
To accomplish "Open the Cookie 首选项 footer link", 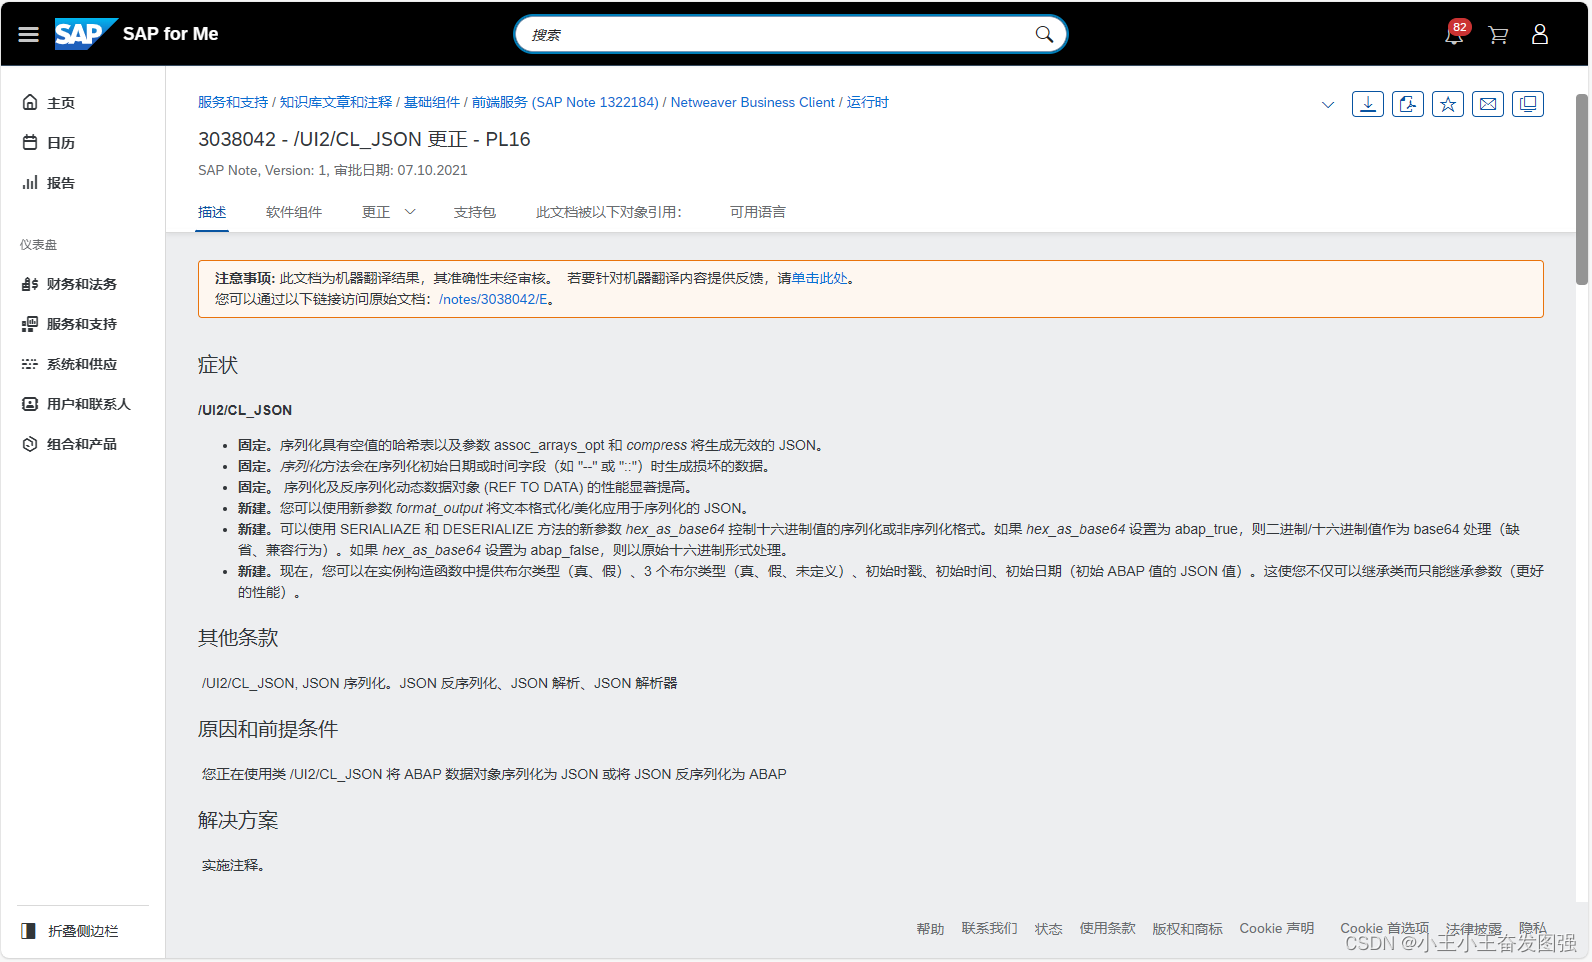I will [x=1385, y=929].
